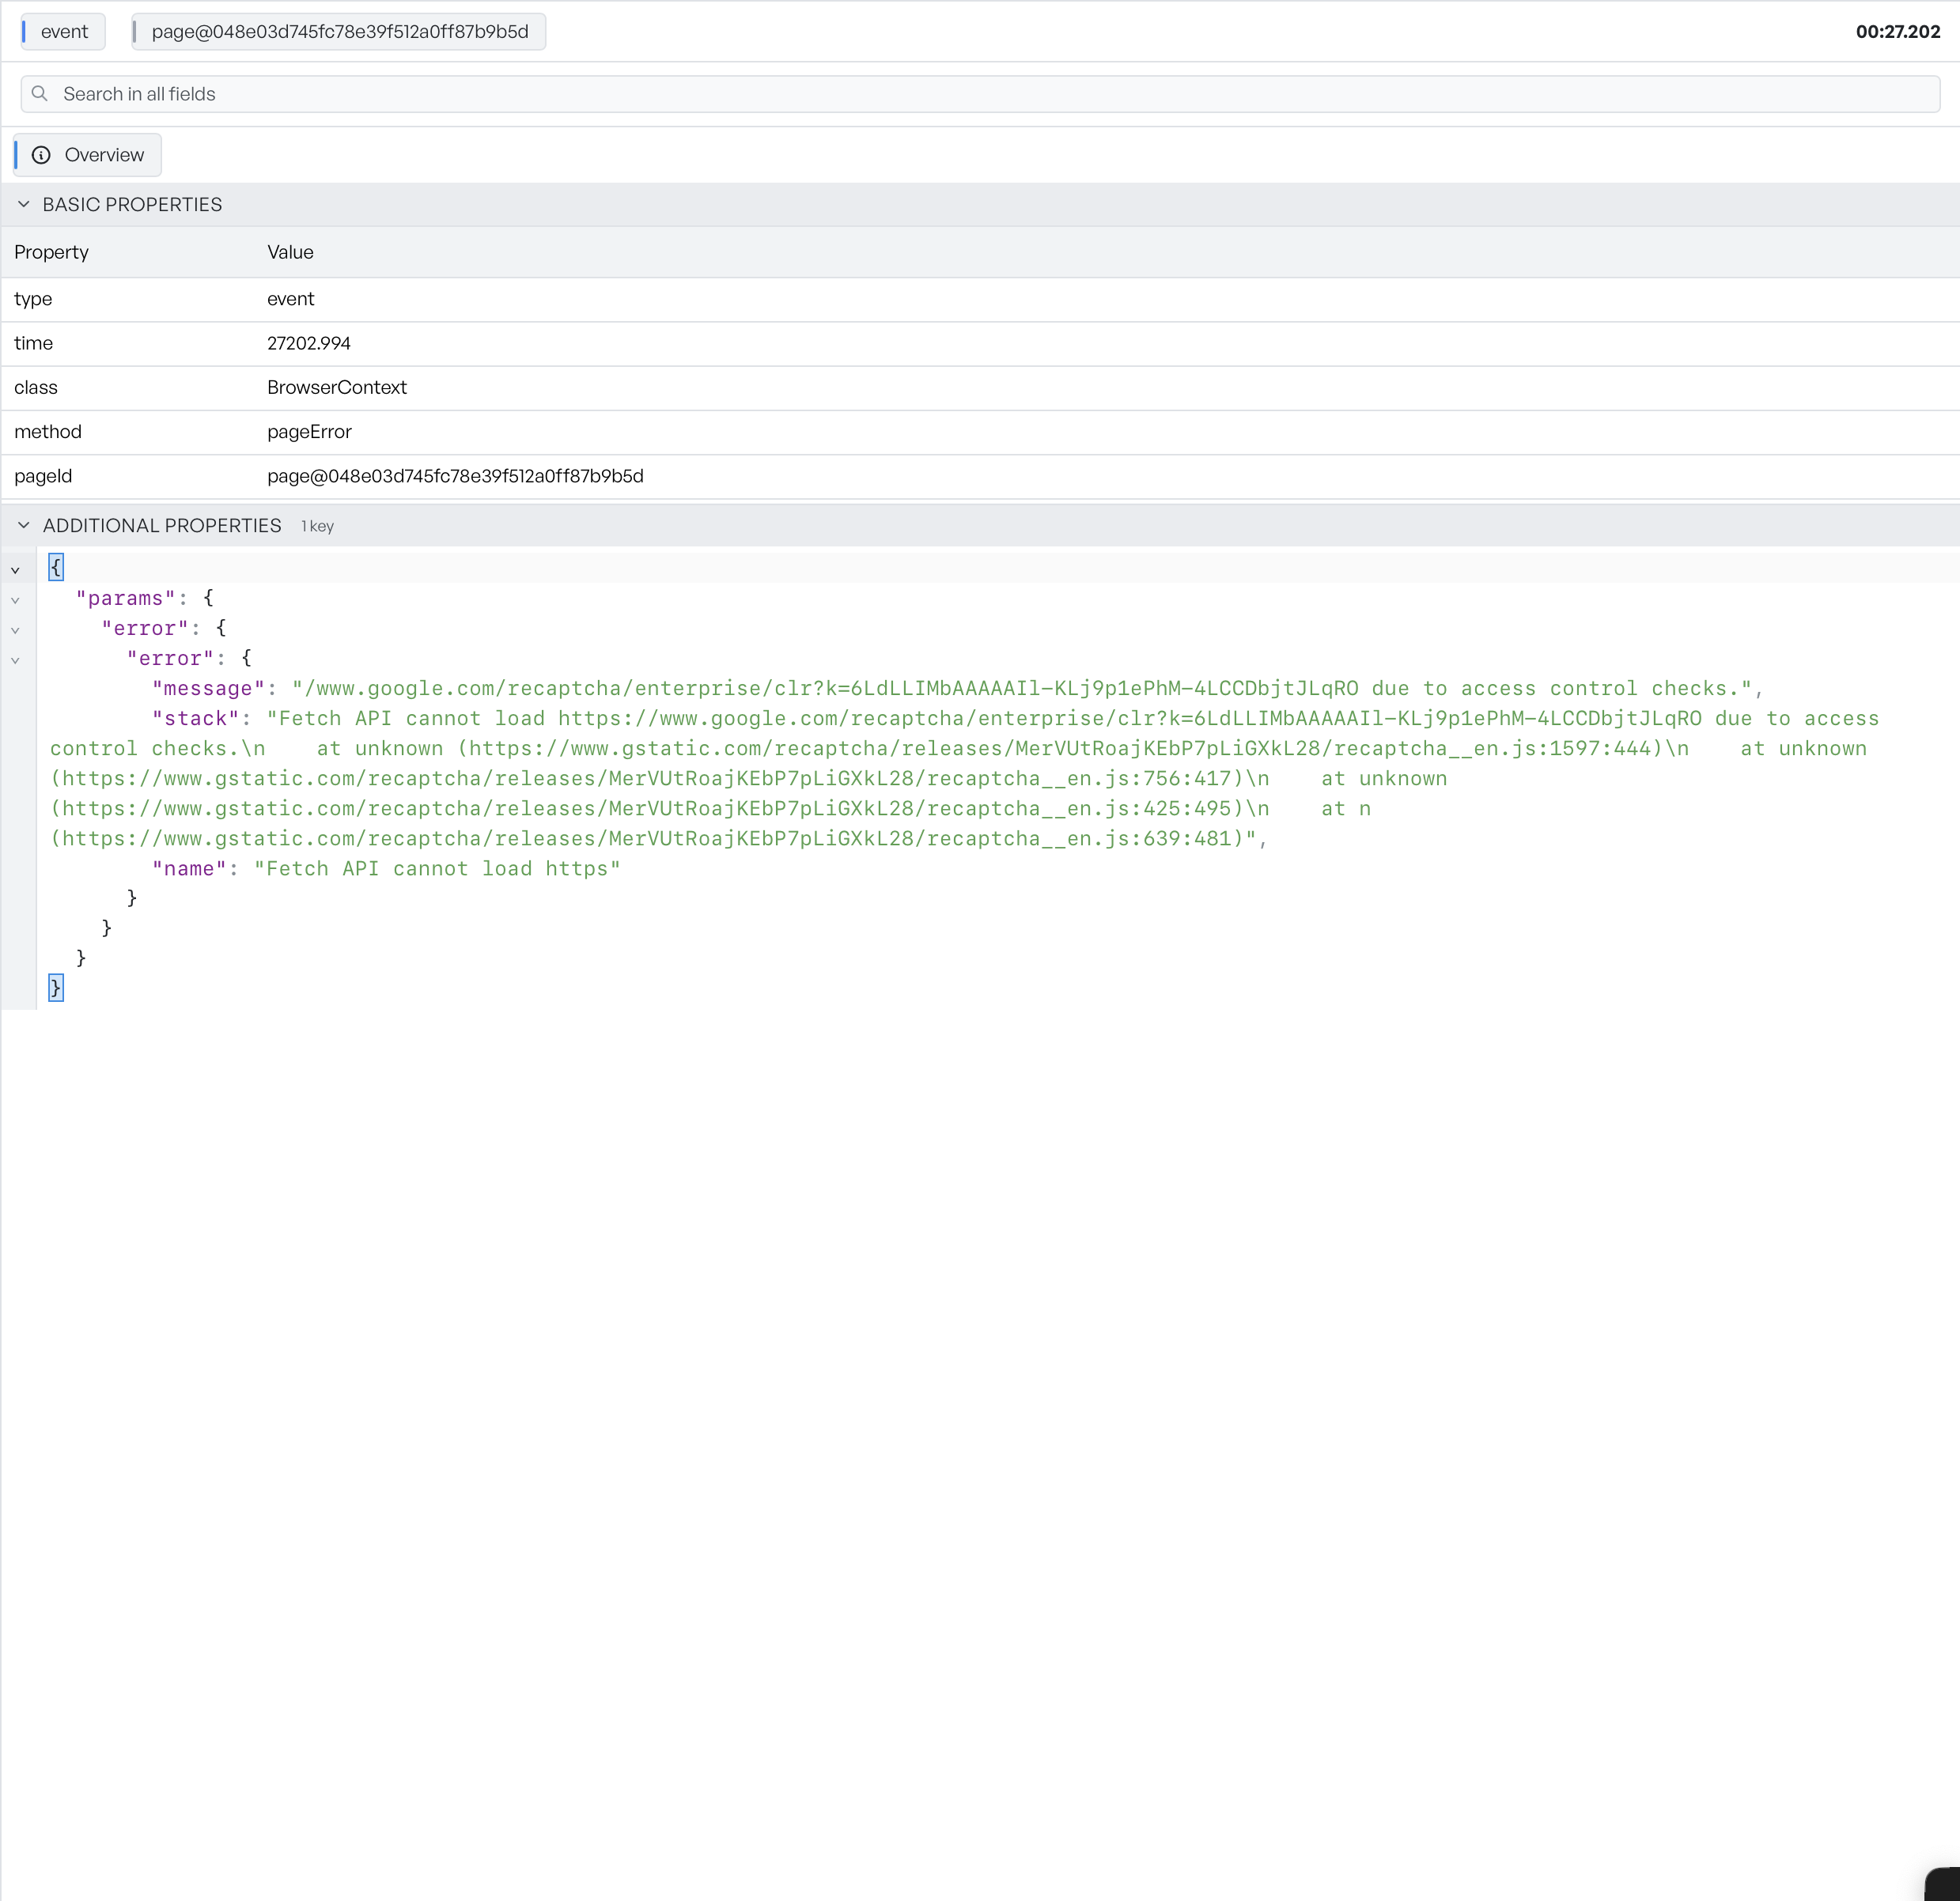Click the Property column header

point(51,252)
